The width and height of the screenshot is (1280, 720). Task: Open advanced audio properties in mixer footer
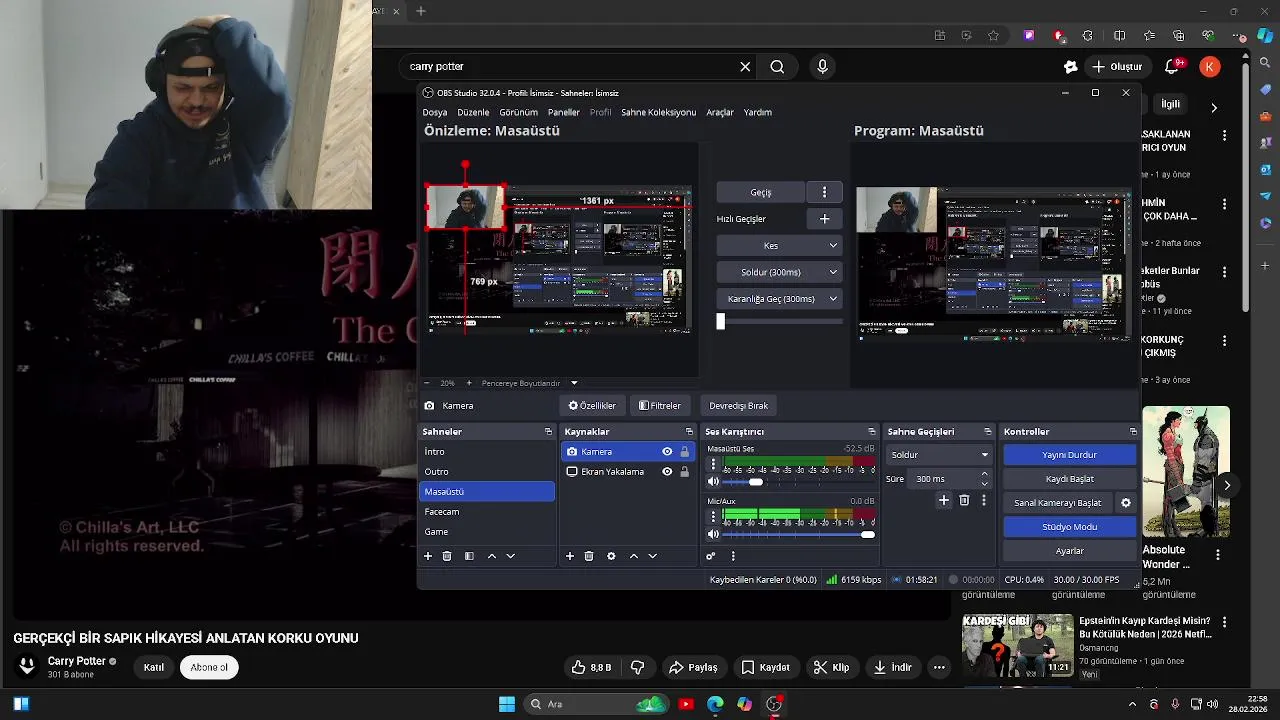tap(711, 556)
